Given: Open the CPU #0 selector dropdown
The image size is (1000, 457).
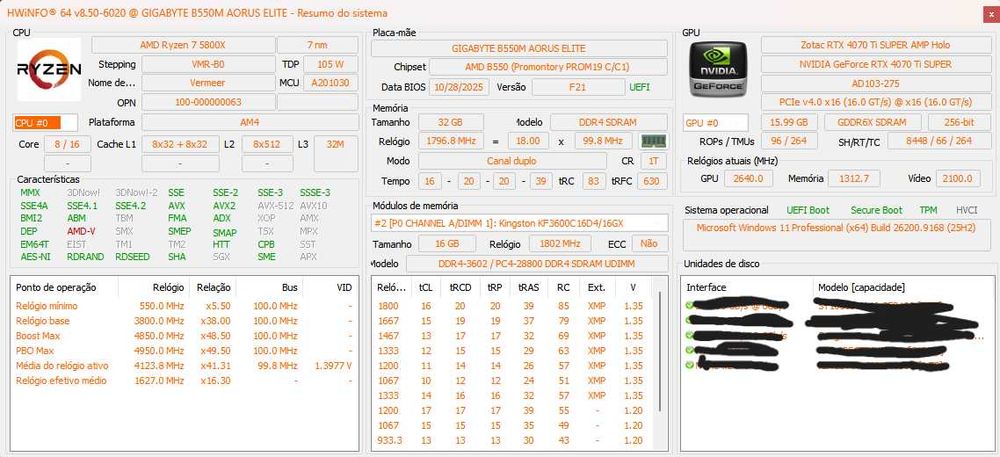Looking at the screenshot, I should pyautogui.click(x=45, y=122).
